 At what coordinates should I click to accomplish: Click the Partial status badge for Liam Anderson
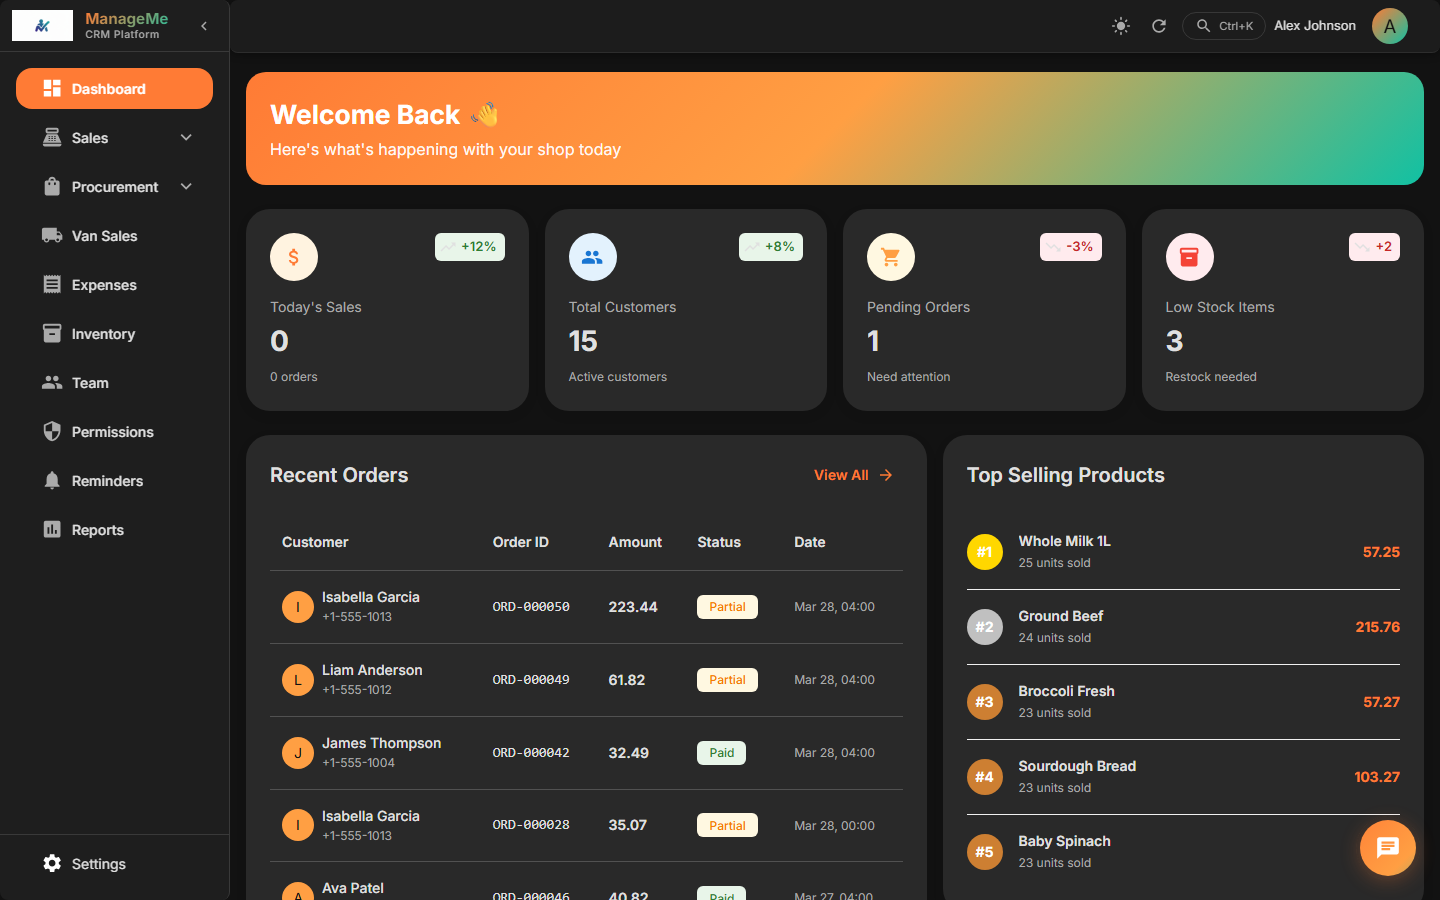[x=727, y=679]
